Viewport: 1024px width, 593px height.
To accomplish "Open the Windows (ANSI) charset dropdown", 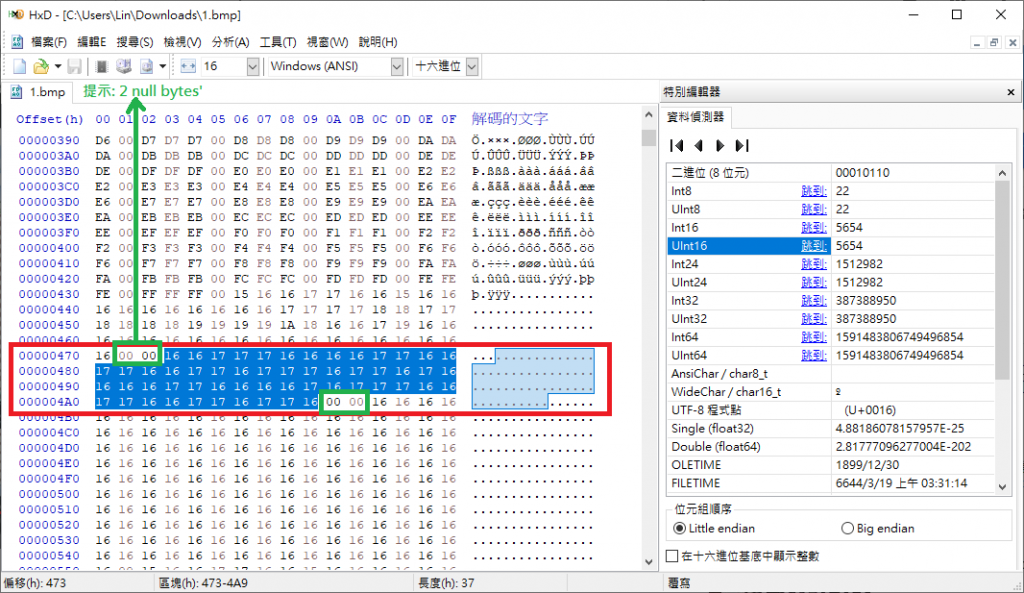I will (x=396, y=66).
